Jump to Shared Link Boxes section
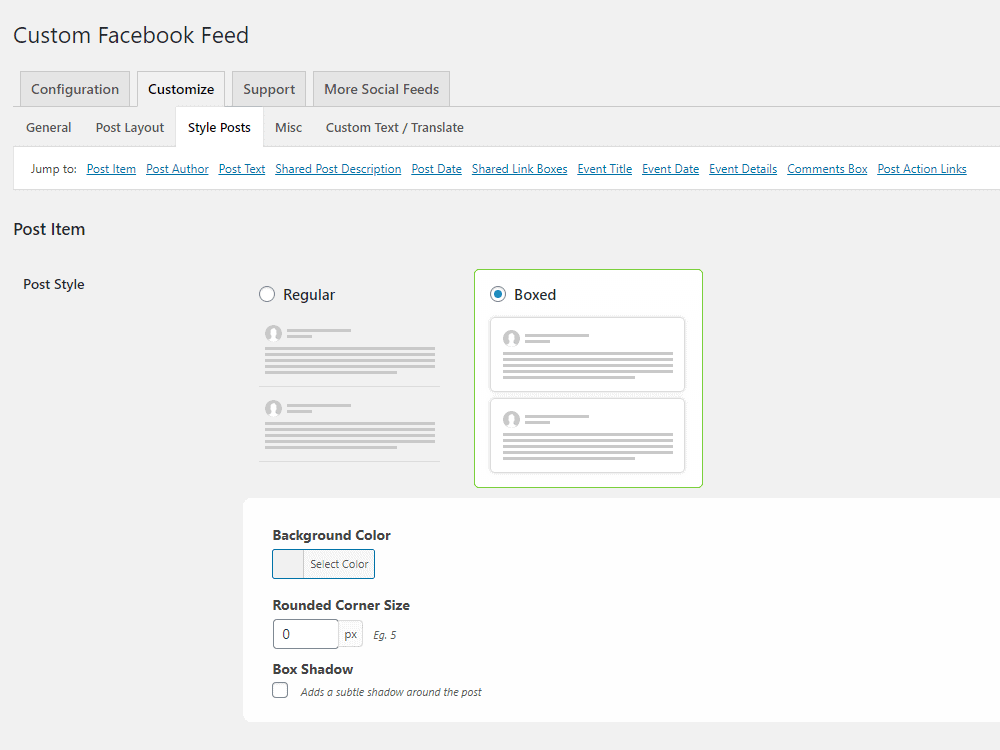The height and width of the screenshot is (750, 1000). coord(519,169)
